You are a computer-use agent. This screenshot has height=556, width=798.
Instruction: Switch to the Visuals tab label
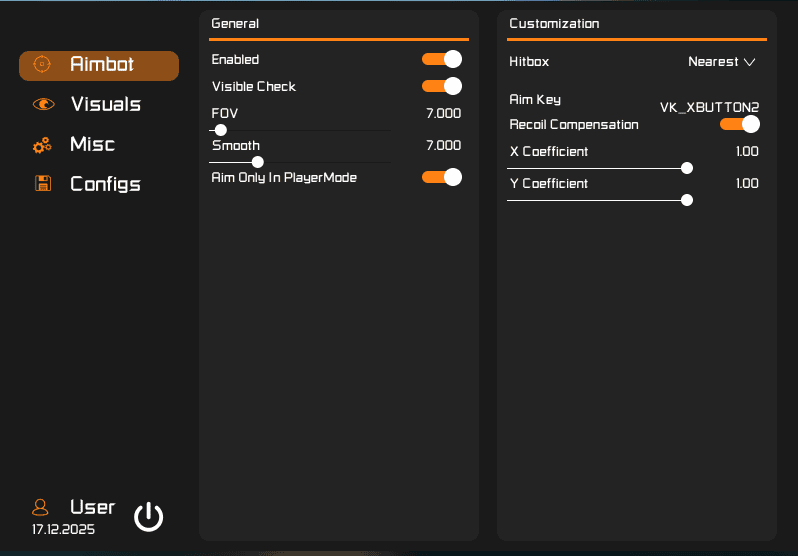[x=105, y=105]
